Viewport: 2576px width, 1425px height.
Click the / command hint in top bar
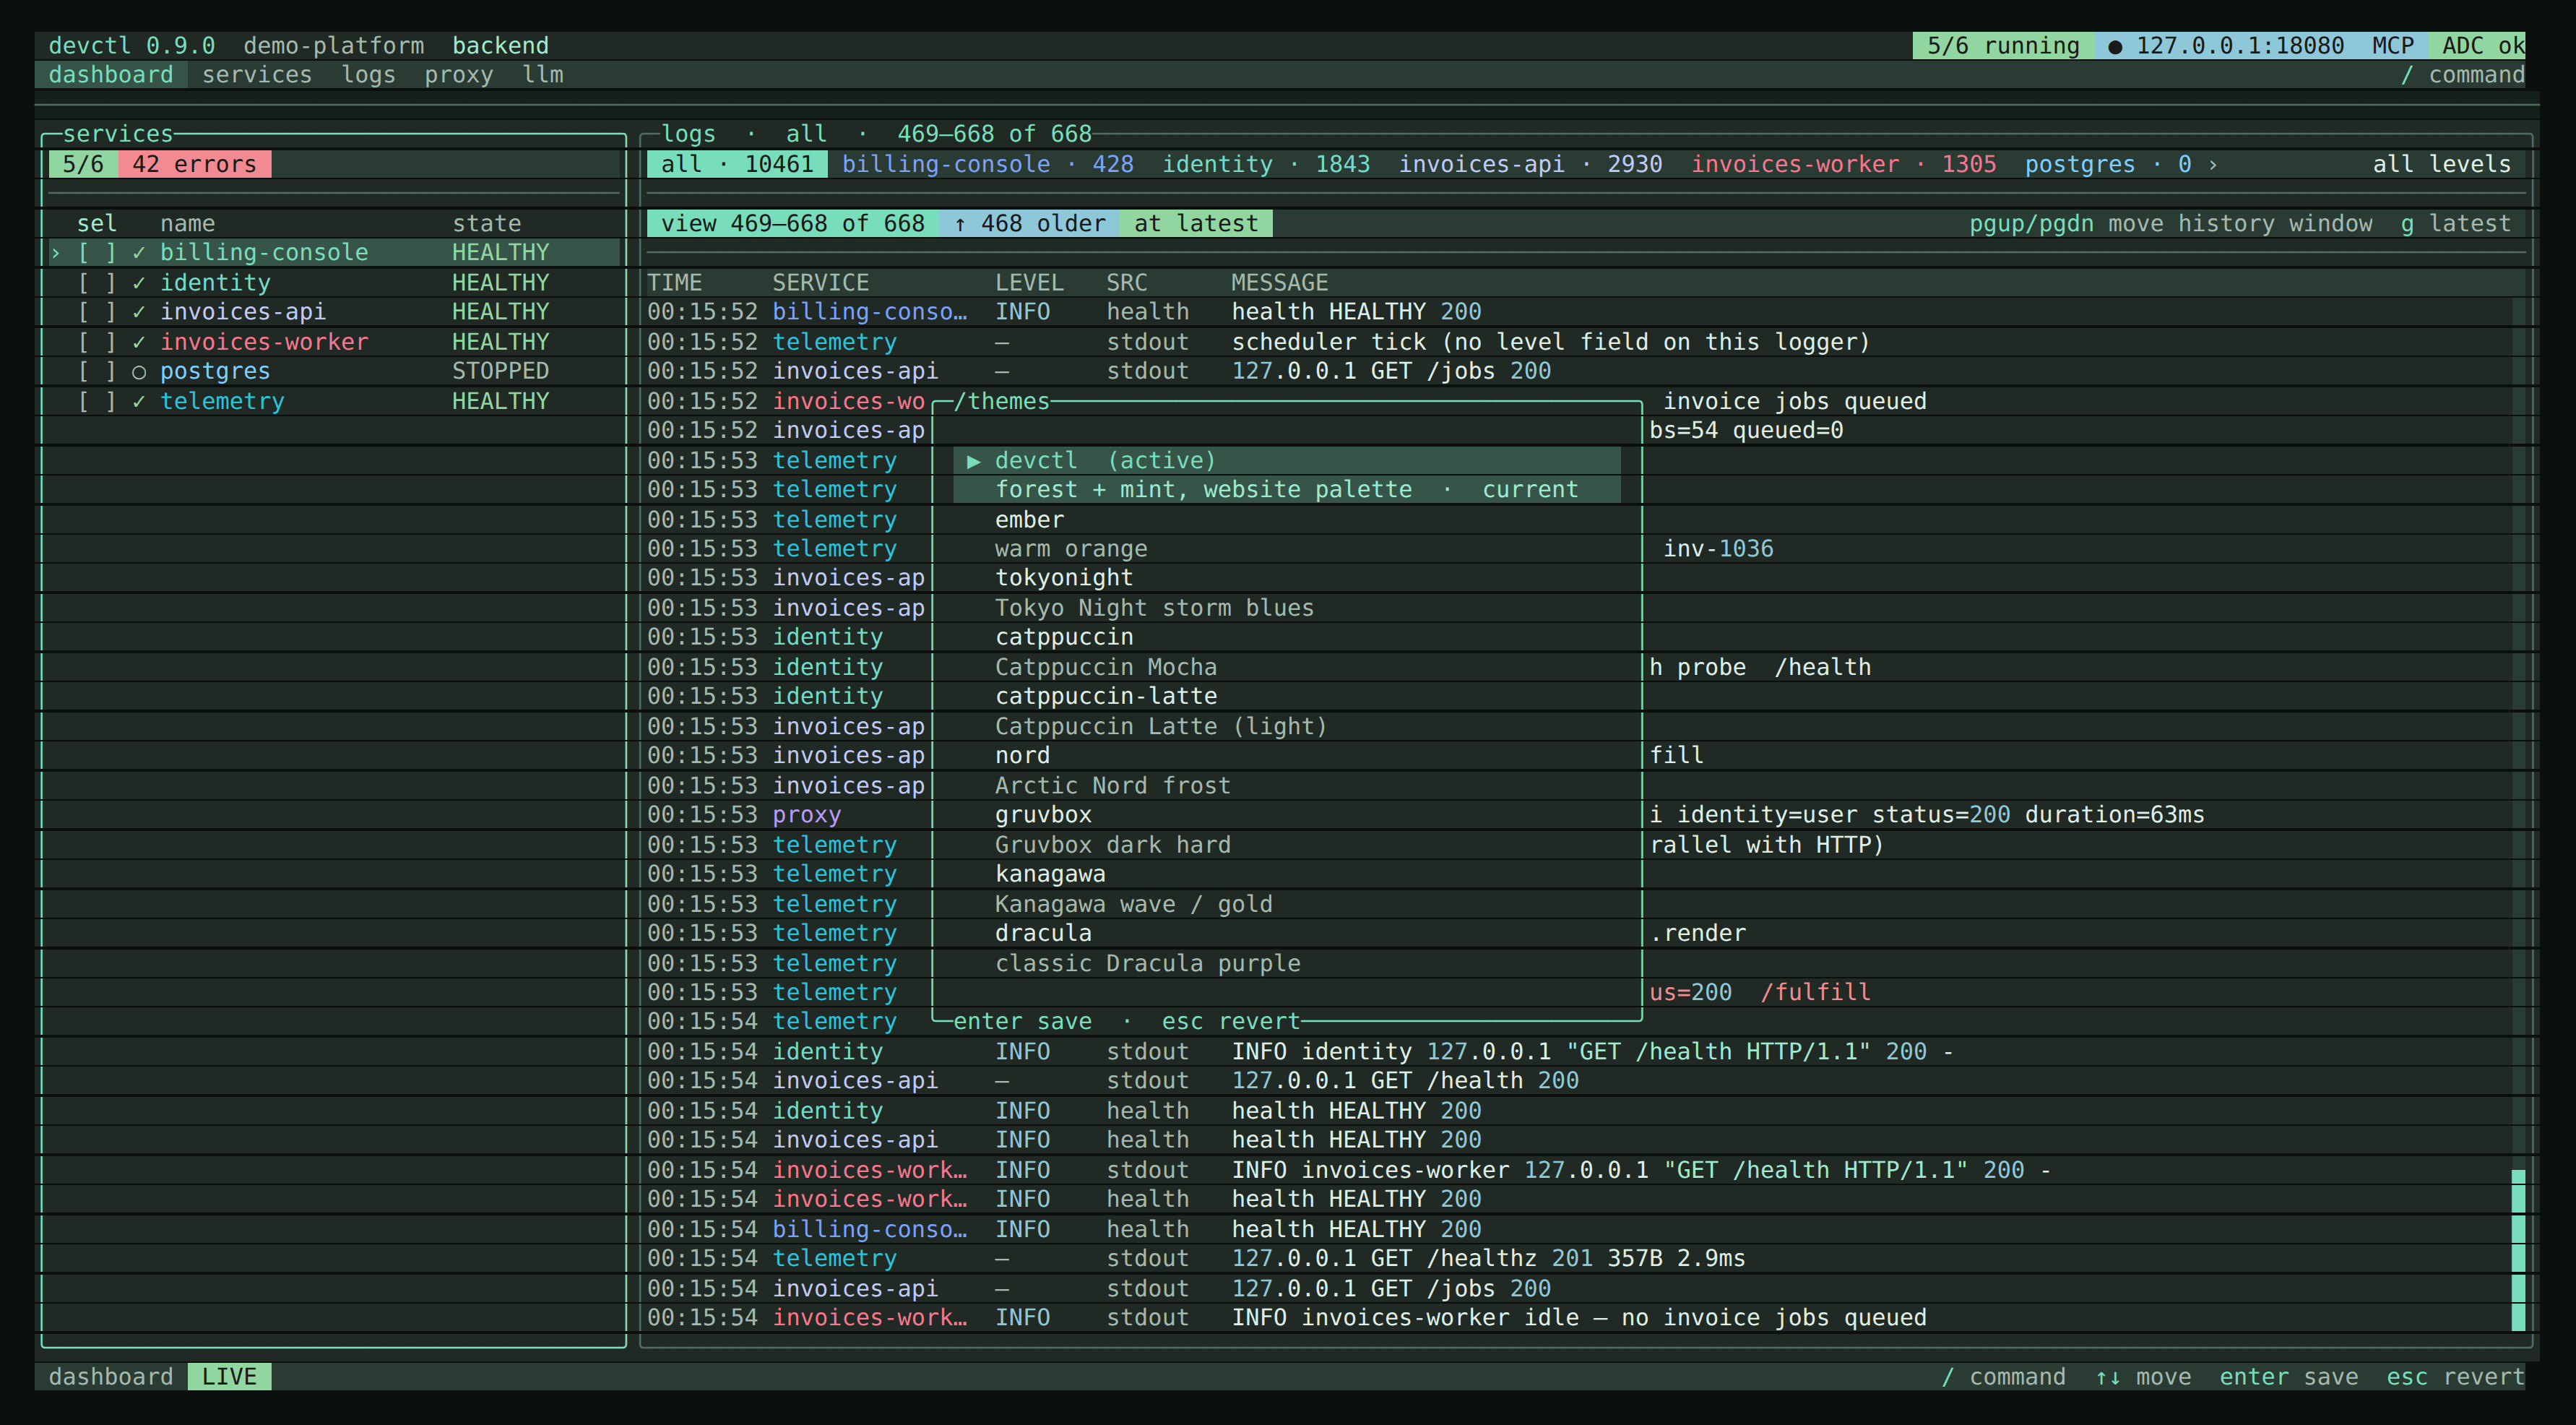2462,75
